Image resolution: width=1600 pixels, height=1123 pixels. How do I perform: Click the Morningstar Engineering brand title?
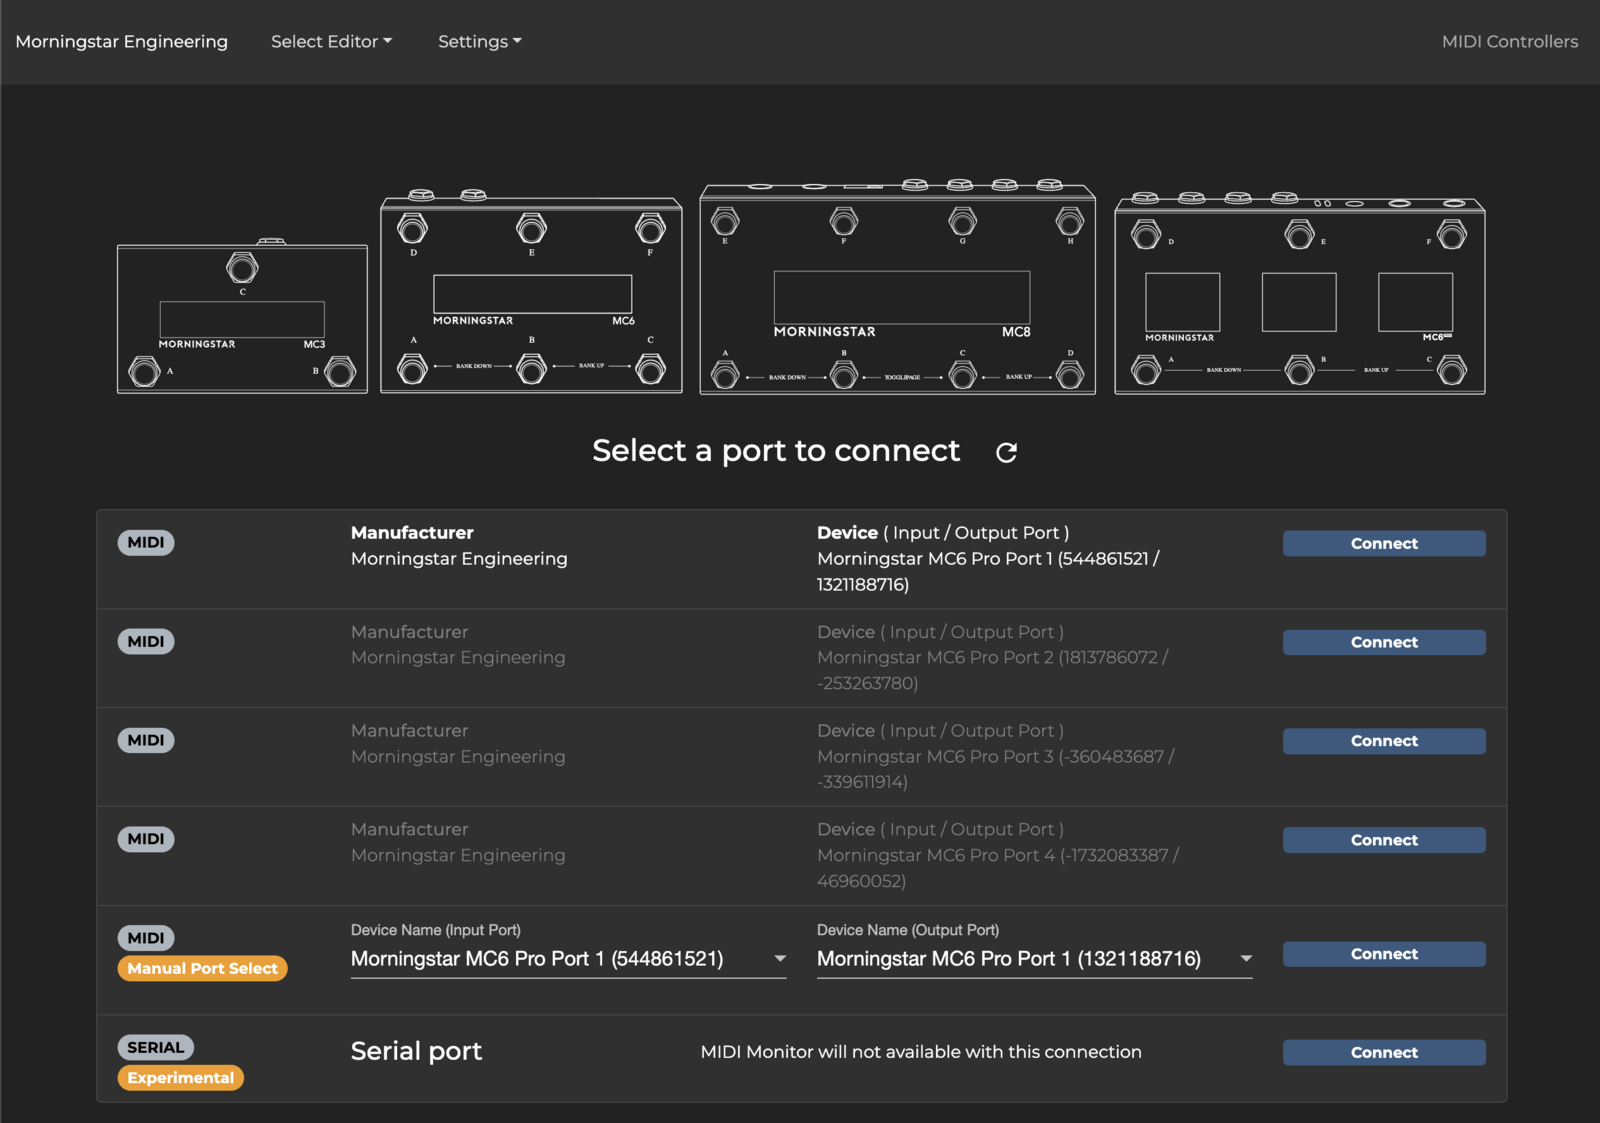pyautogui.click(x=122, y=41)
